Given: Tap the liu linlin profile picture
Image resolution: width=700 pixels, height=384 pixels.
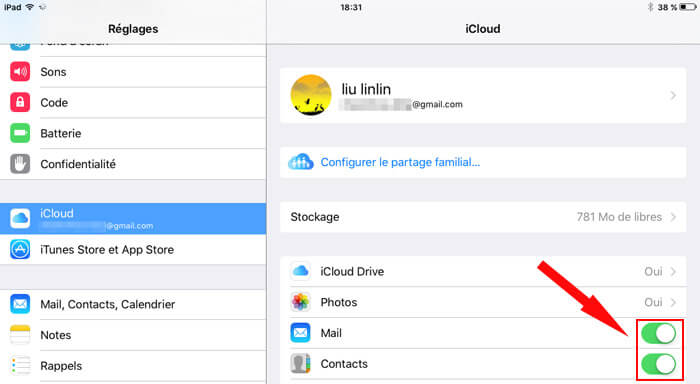Looking at the screenshot, I should (x=311, y=95).
